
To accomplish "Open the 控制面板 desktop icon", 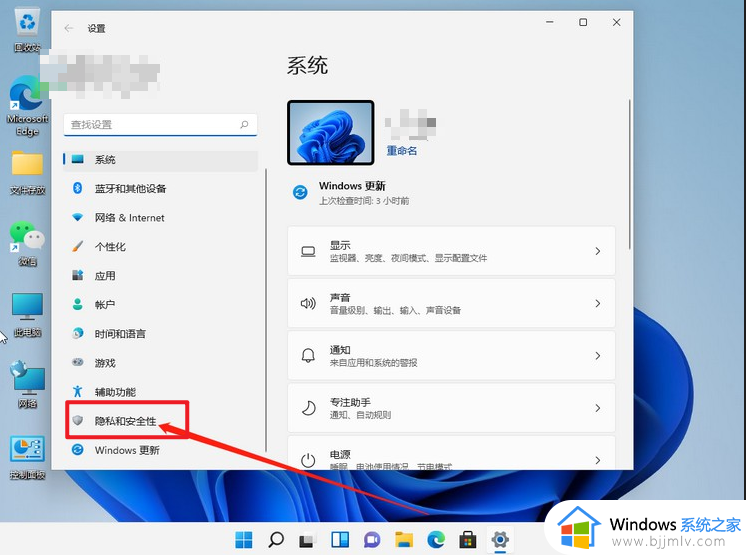I will 27,458.
